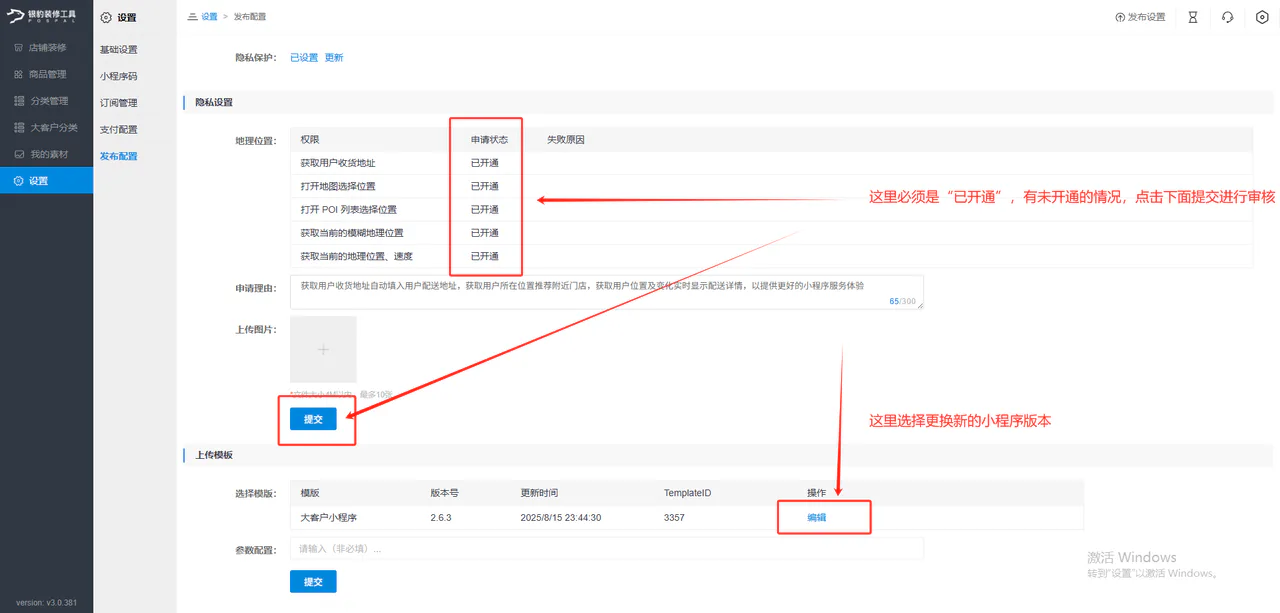Click 已开通 status for 获取当前的模糊地理位置
Screen dimensions: 1280x613
point(485,233)
